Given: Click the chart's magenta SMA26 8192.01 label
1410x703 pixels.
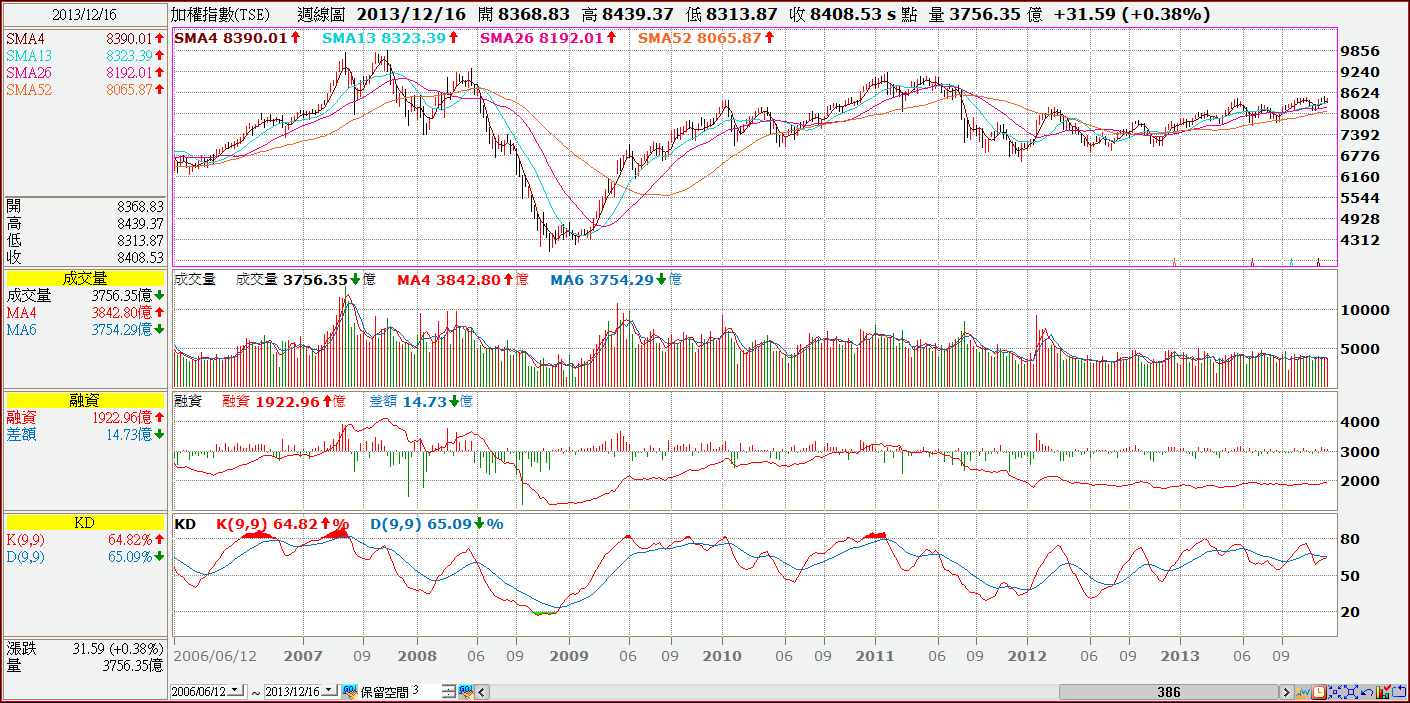Looking at the screenshot, I should [x=548, y=38].
